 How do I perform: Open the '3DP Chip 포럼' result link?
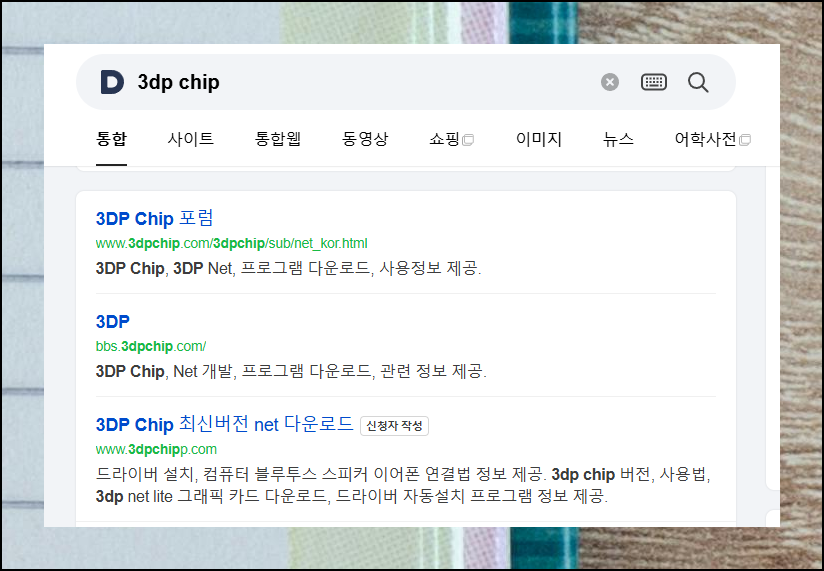(154, 218)
